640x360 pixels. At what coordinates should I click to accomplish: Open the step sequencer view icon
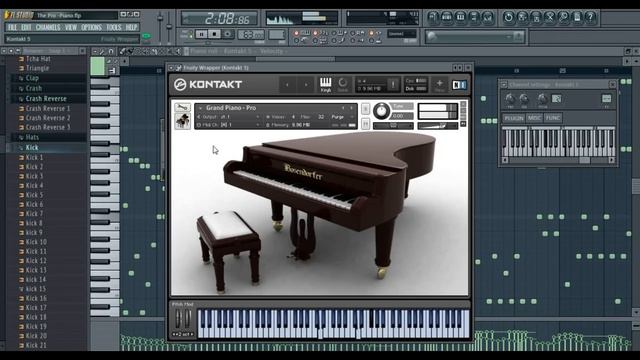(447, 17)
